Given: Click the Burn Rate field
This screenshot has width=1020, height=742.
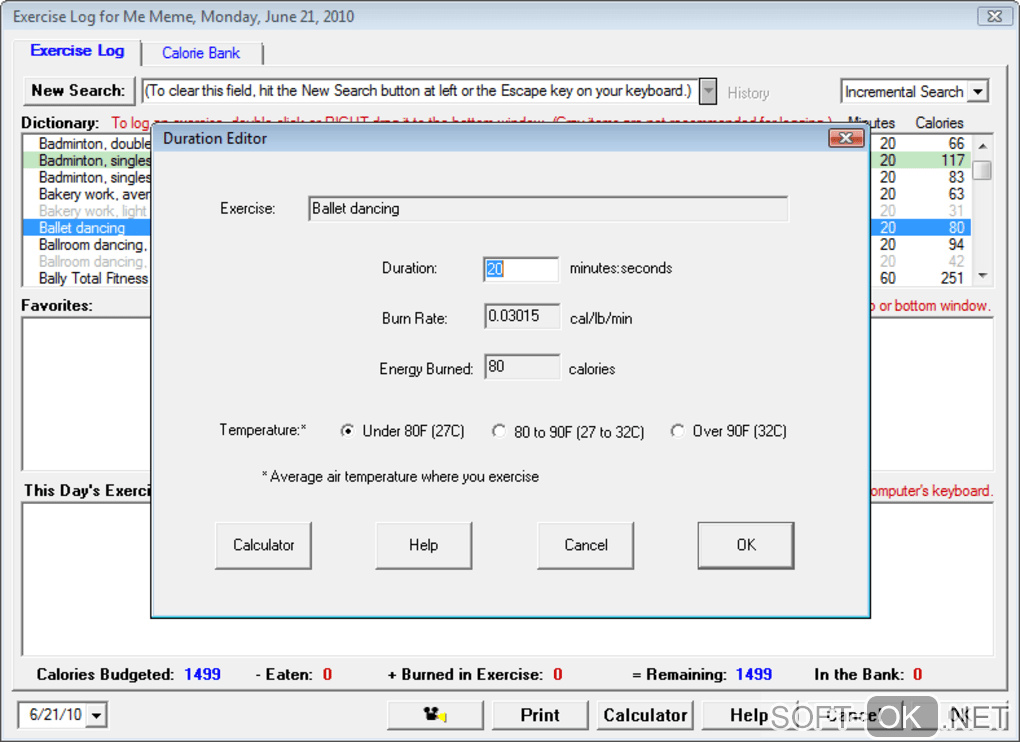Looking at the screenshot, I should (522, 317).
